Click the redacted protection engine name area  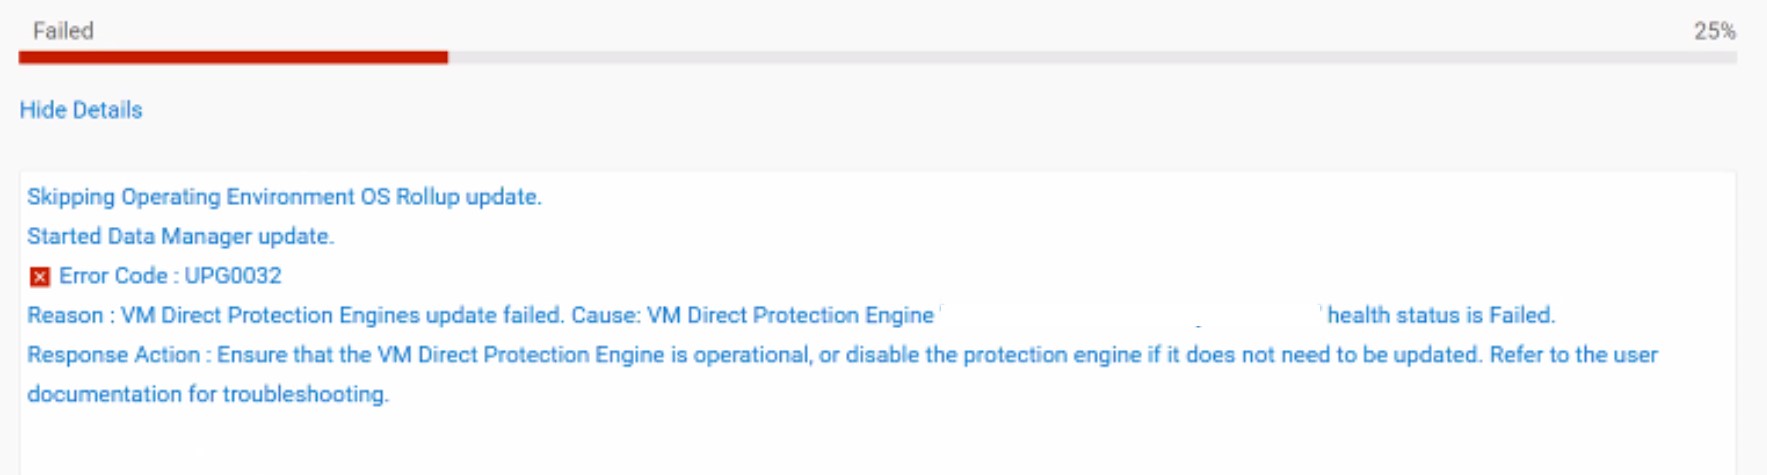point(1130,315)
